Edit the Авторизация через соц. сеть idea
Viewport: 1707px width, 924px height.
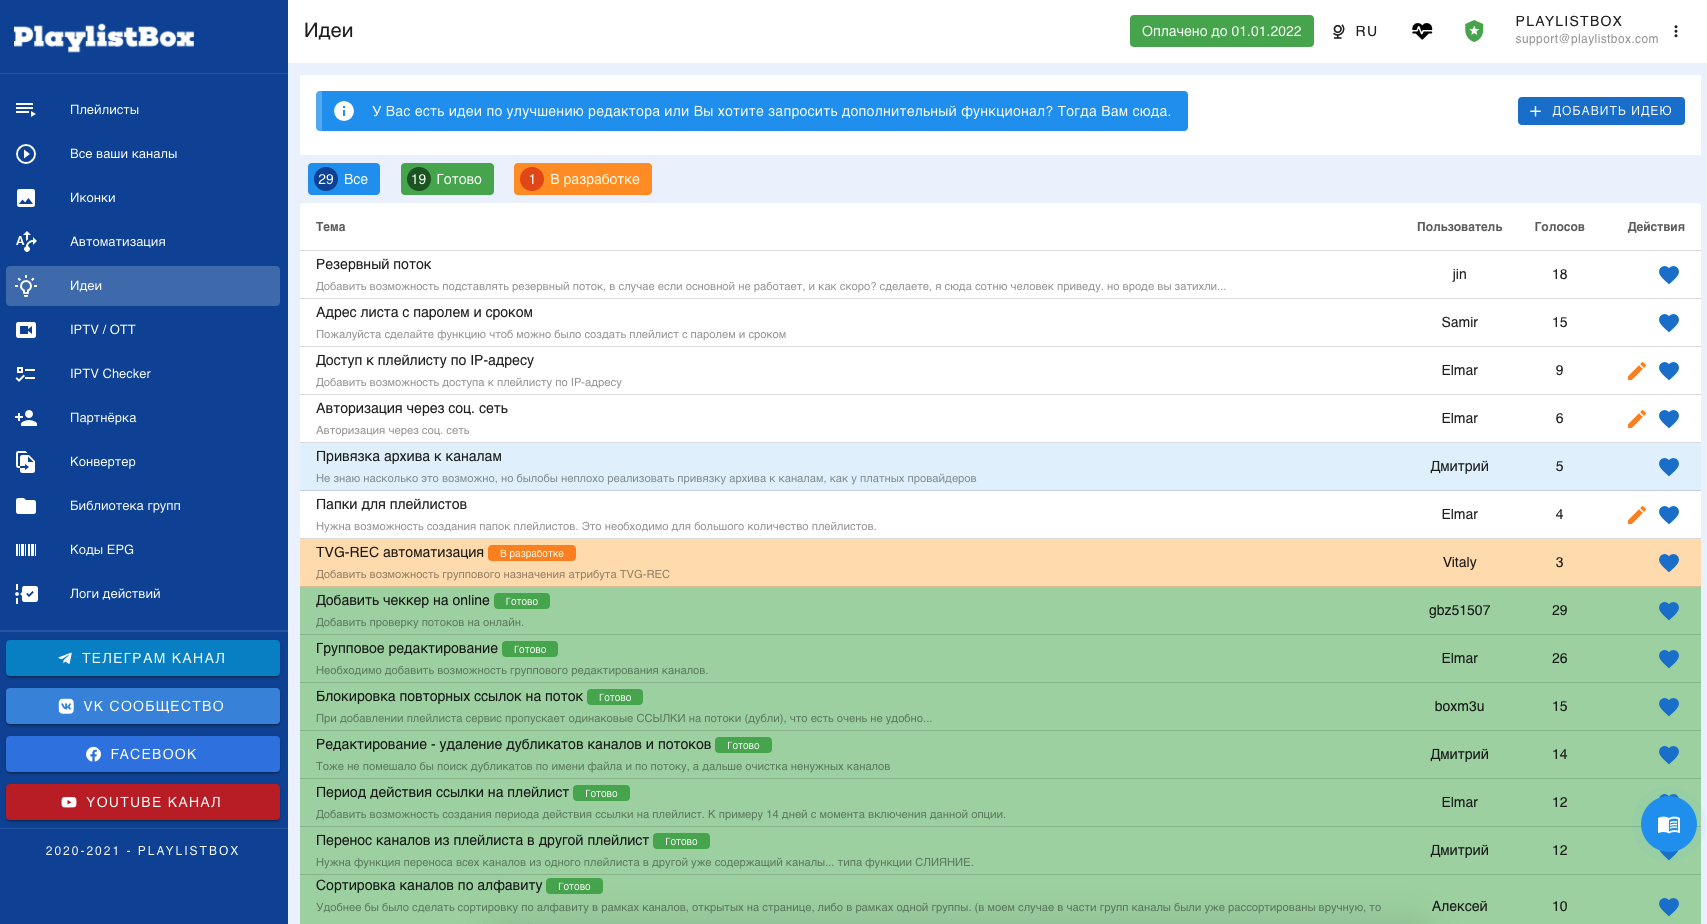pos(1637,419)
